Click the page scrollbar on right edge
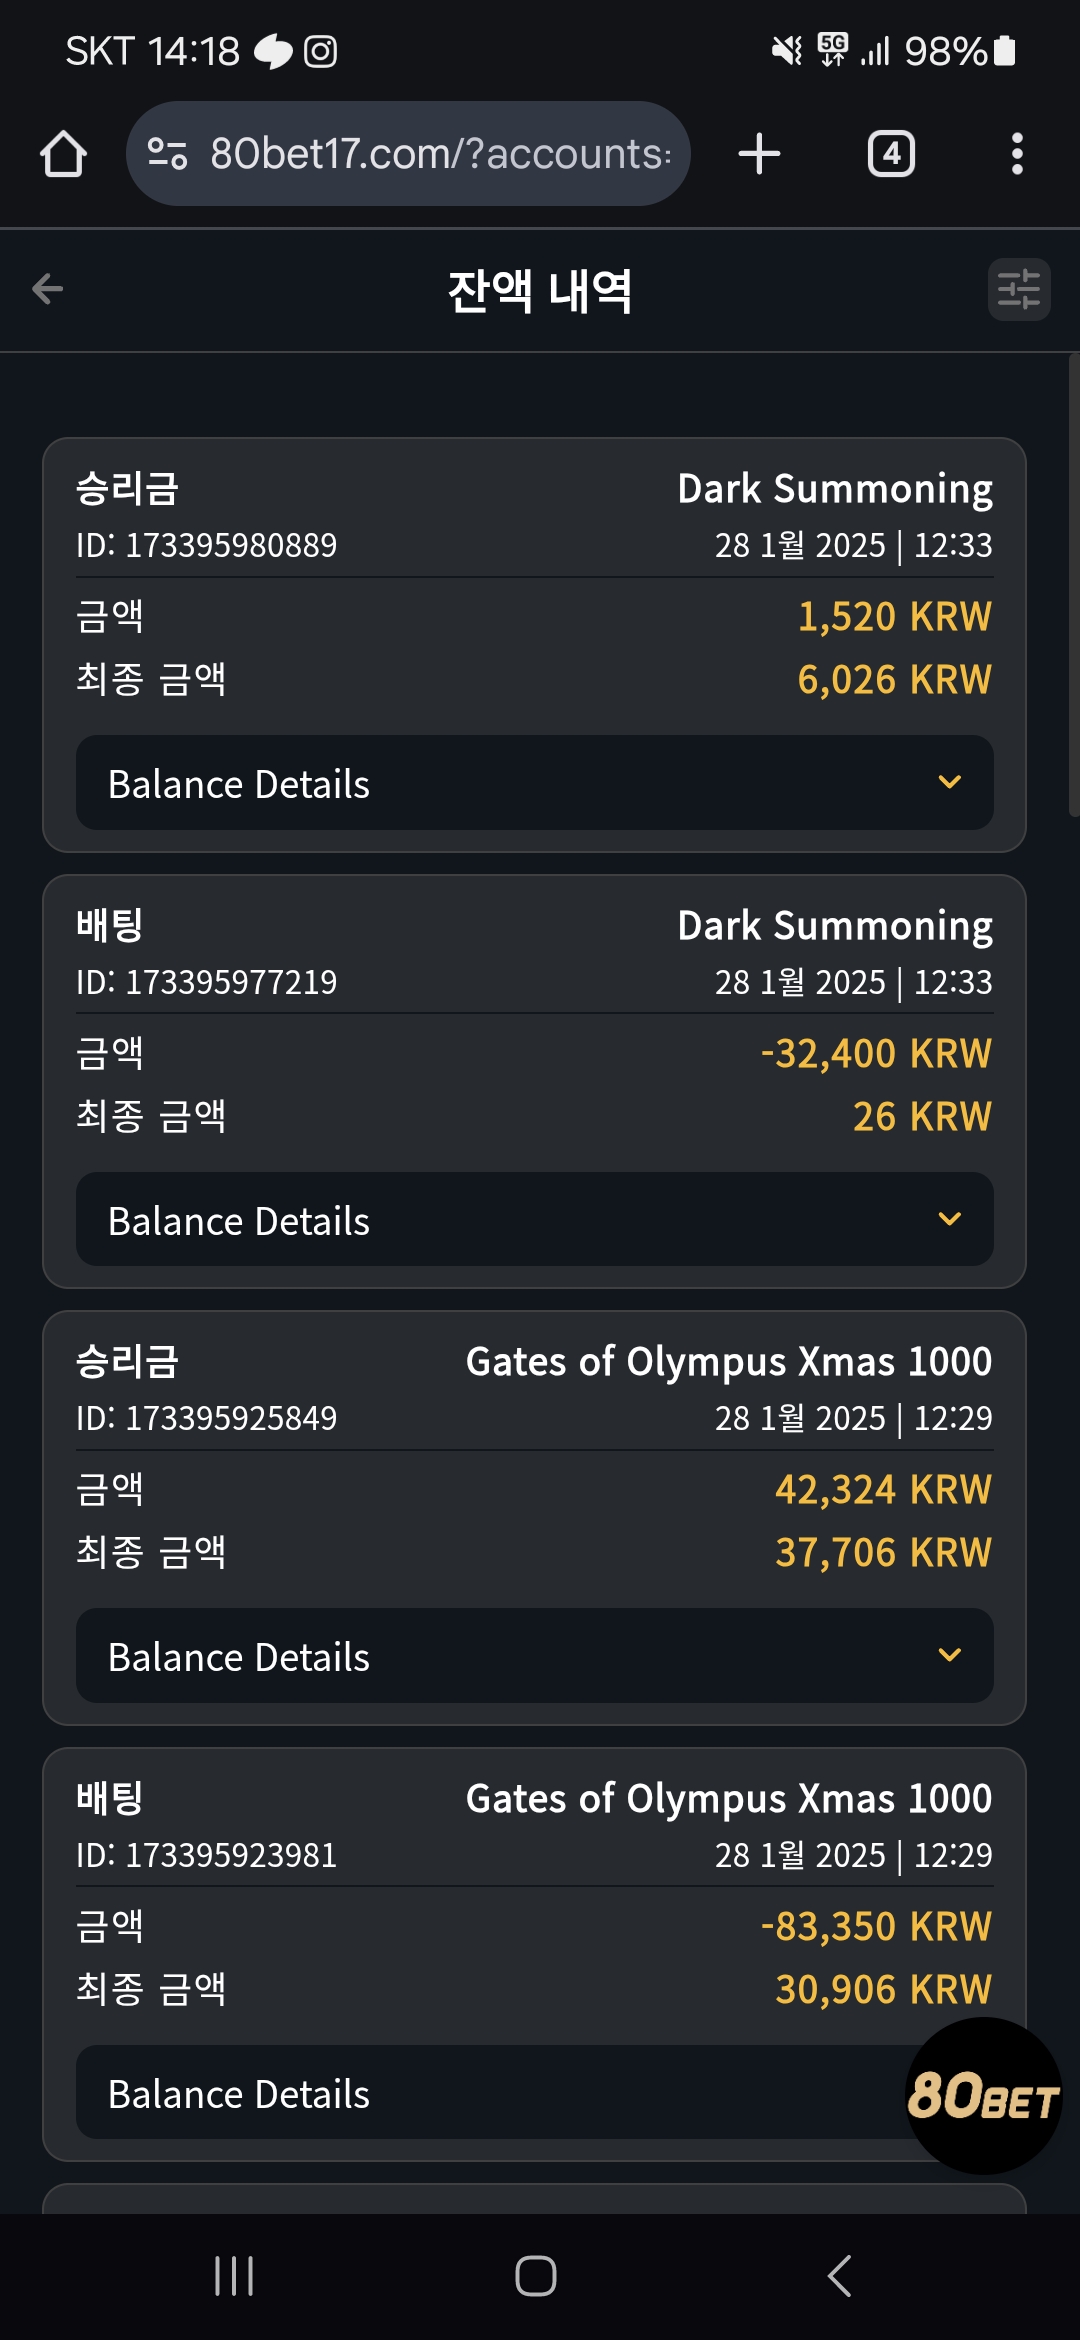This screenshot has height=2340, width=1080. (x=1074, y=585)
